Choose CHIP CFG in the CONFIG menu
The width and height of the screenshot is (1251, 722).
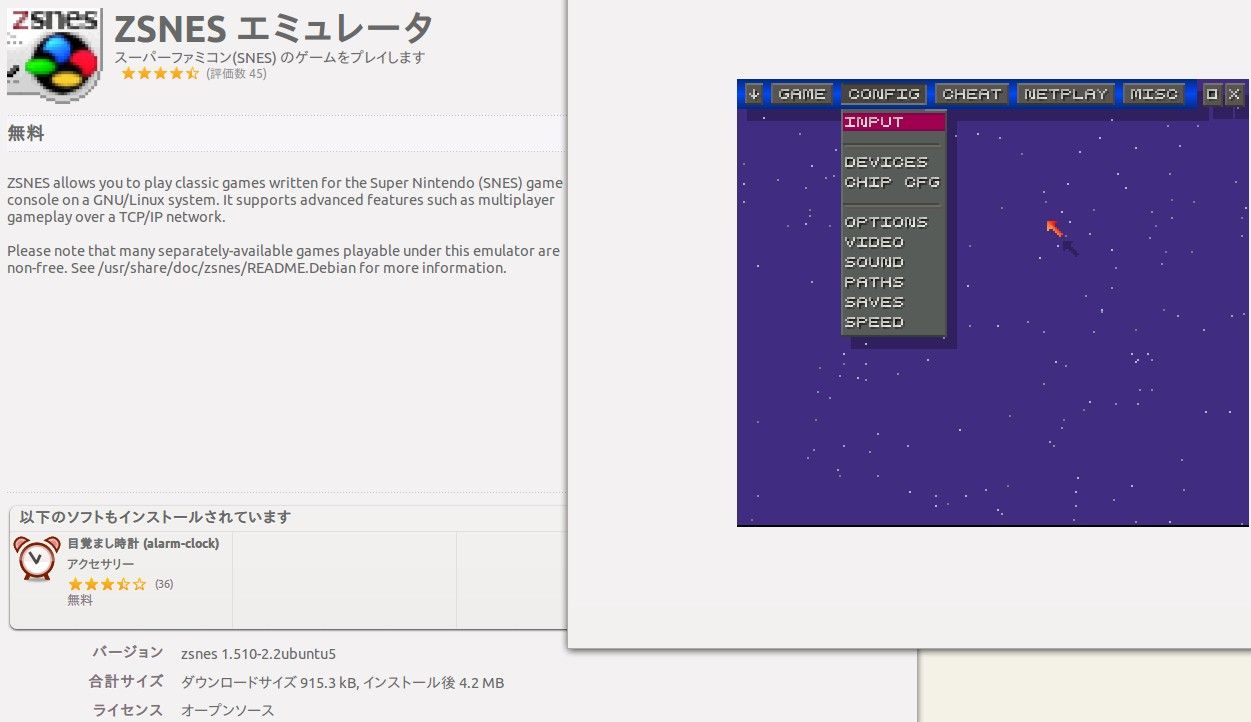[893, 182]
